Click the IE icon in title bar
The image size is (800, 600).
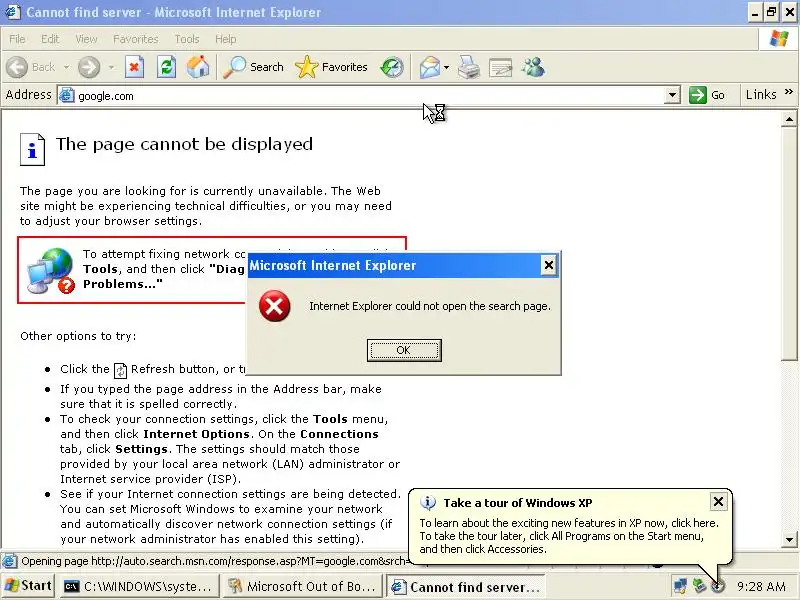(x=12, y=12)
